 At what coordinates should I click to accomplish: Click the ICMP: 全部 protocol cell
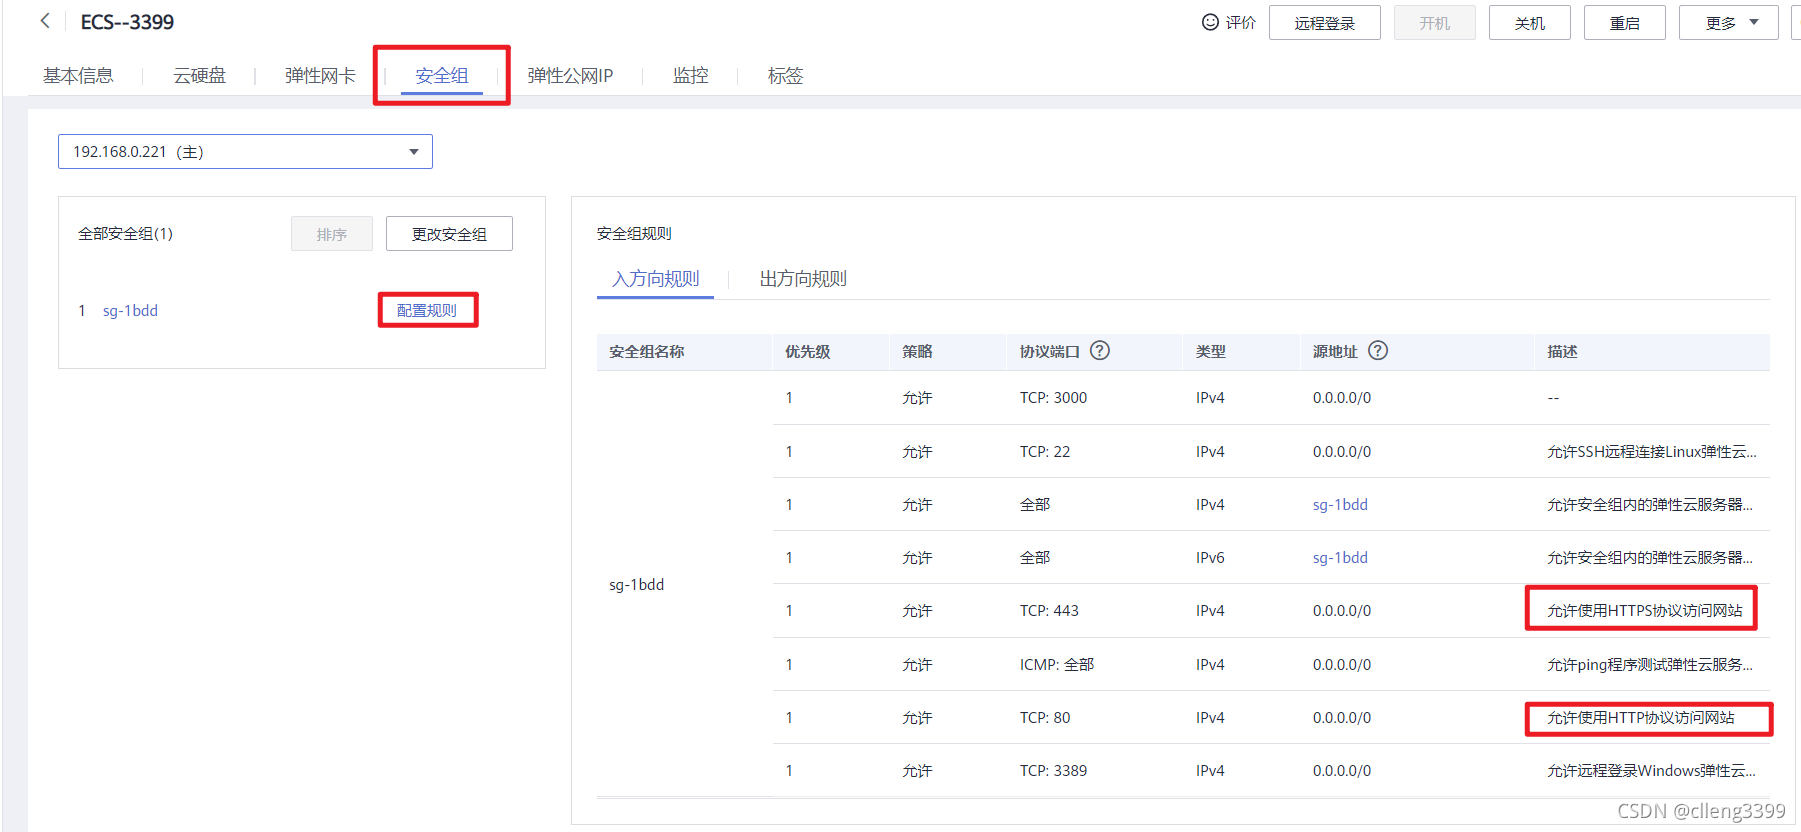click(x=1057, y=665)
